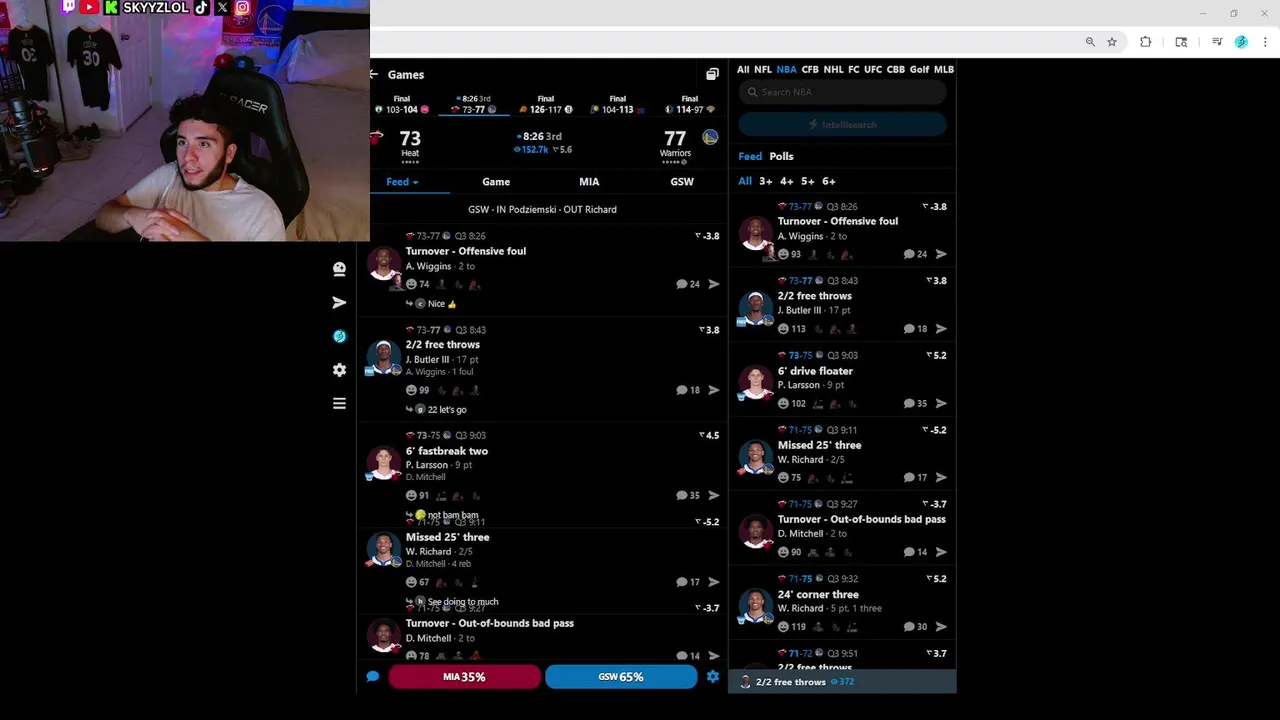React with emoji to 6' fastbreak two play
1280x720 pixels.
point(411,495)
